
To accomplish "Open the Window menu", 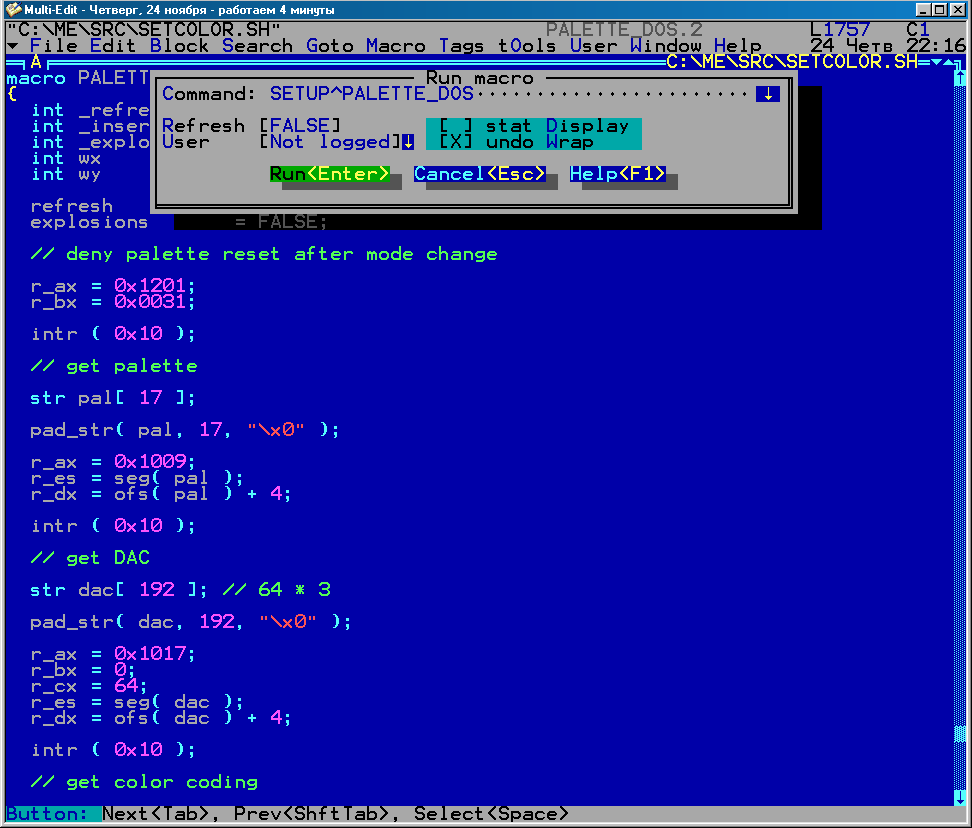I will pos(665,46).
